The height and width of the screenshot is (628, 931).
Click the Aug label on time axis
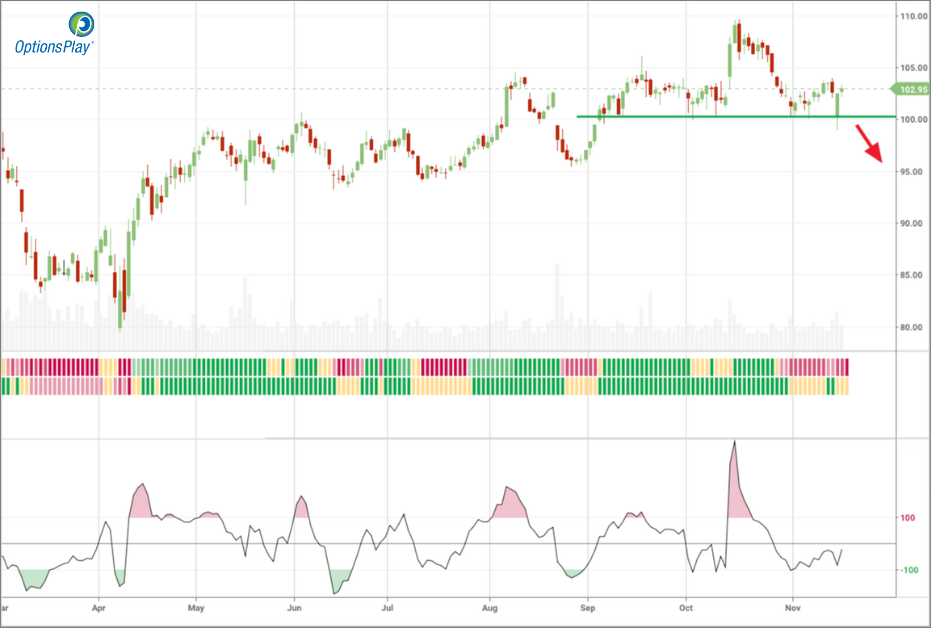(x=490, y=607)
